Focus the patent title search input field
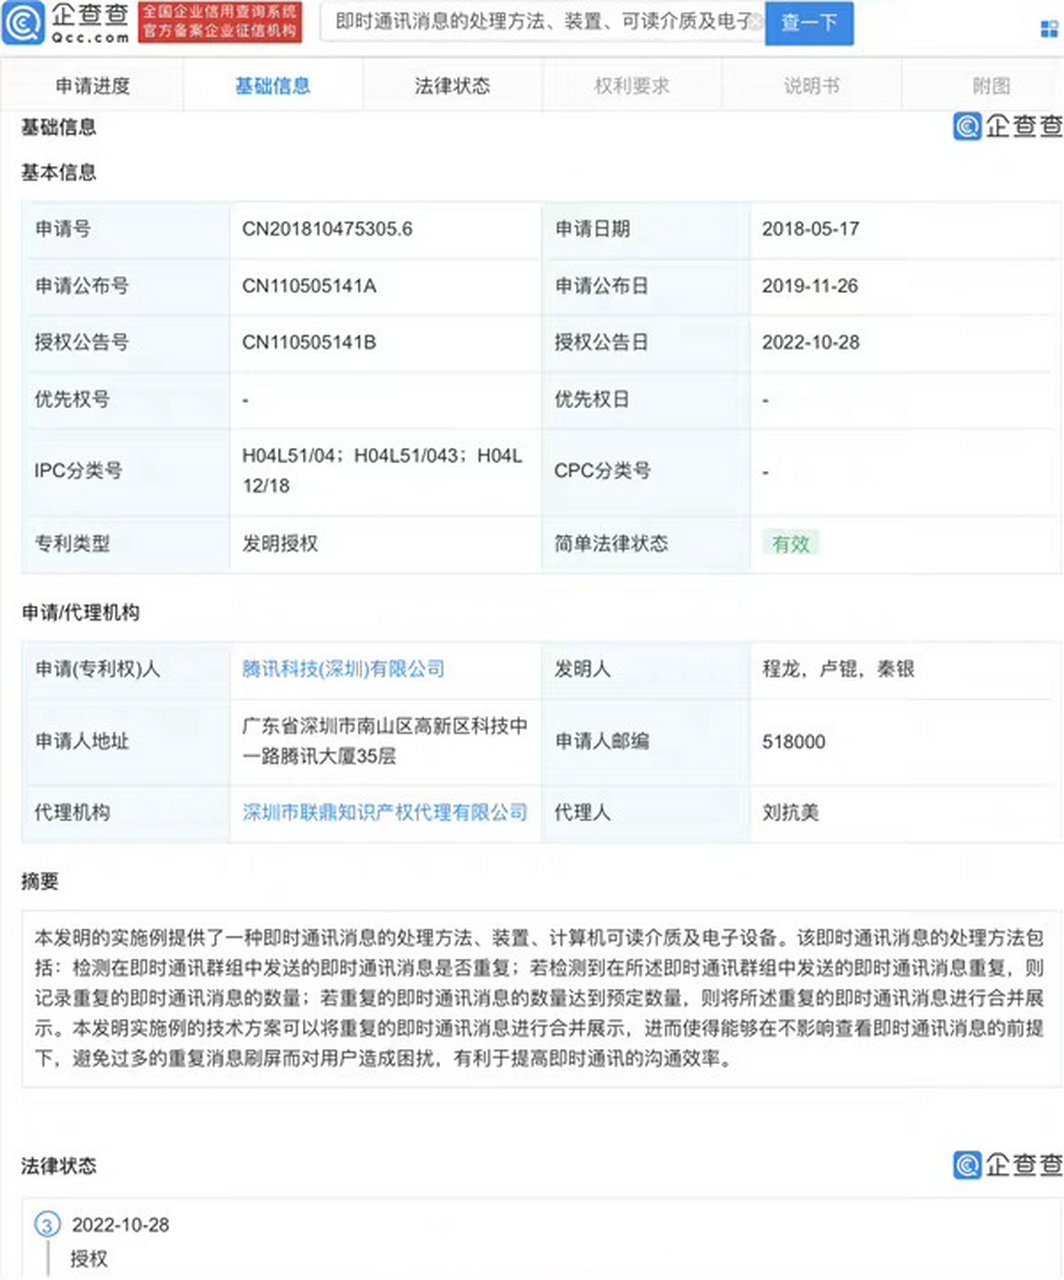This screenshot has height=1280, width=1064. (540, 22)
